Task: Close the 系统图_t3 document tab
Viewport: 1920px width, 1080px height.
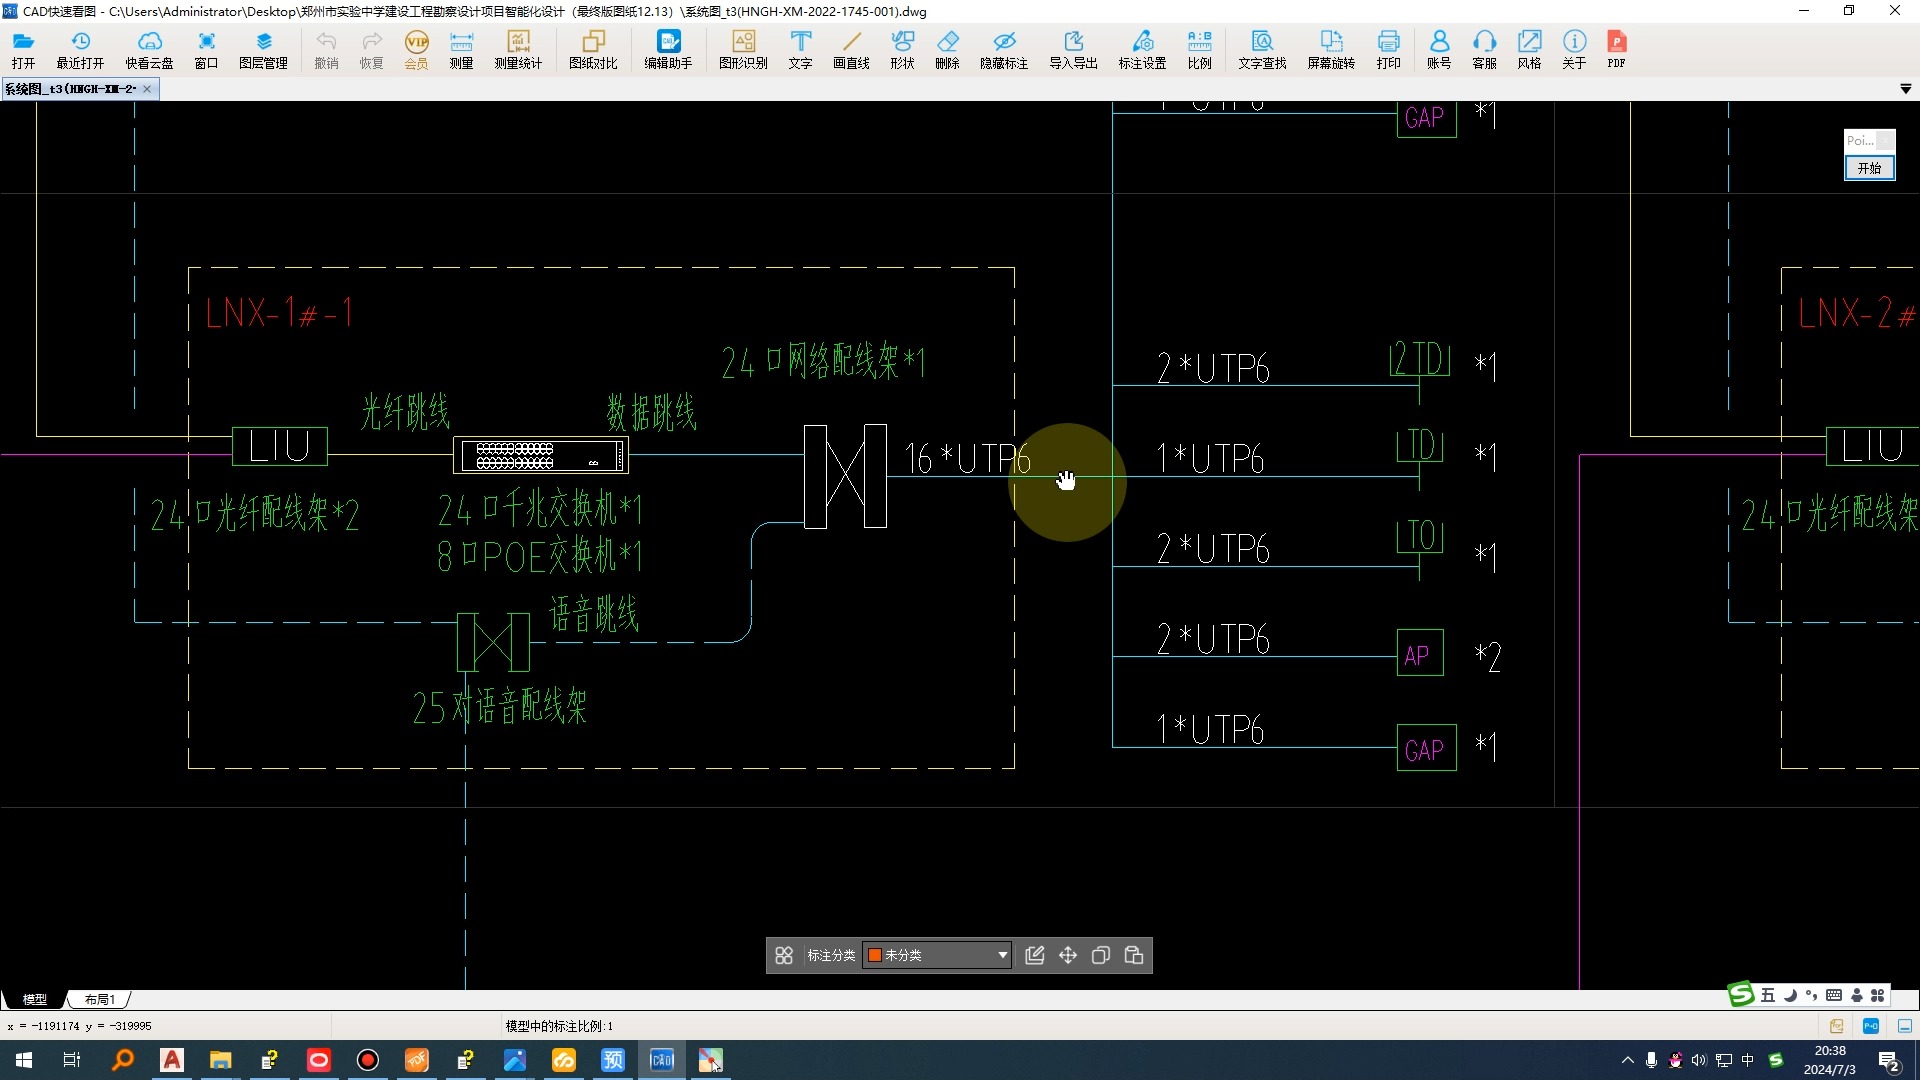Action: point(147,89)
